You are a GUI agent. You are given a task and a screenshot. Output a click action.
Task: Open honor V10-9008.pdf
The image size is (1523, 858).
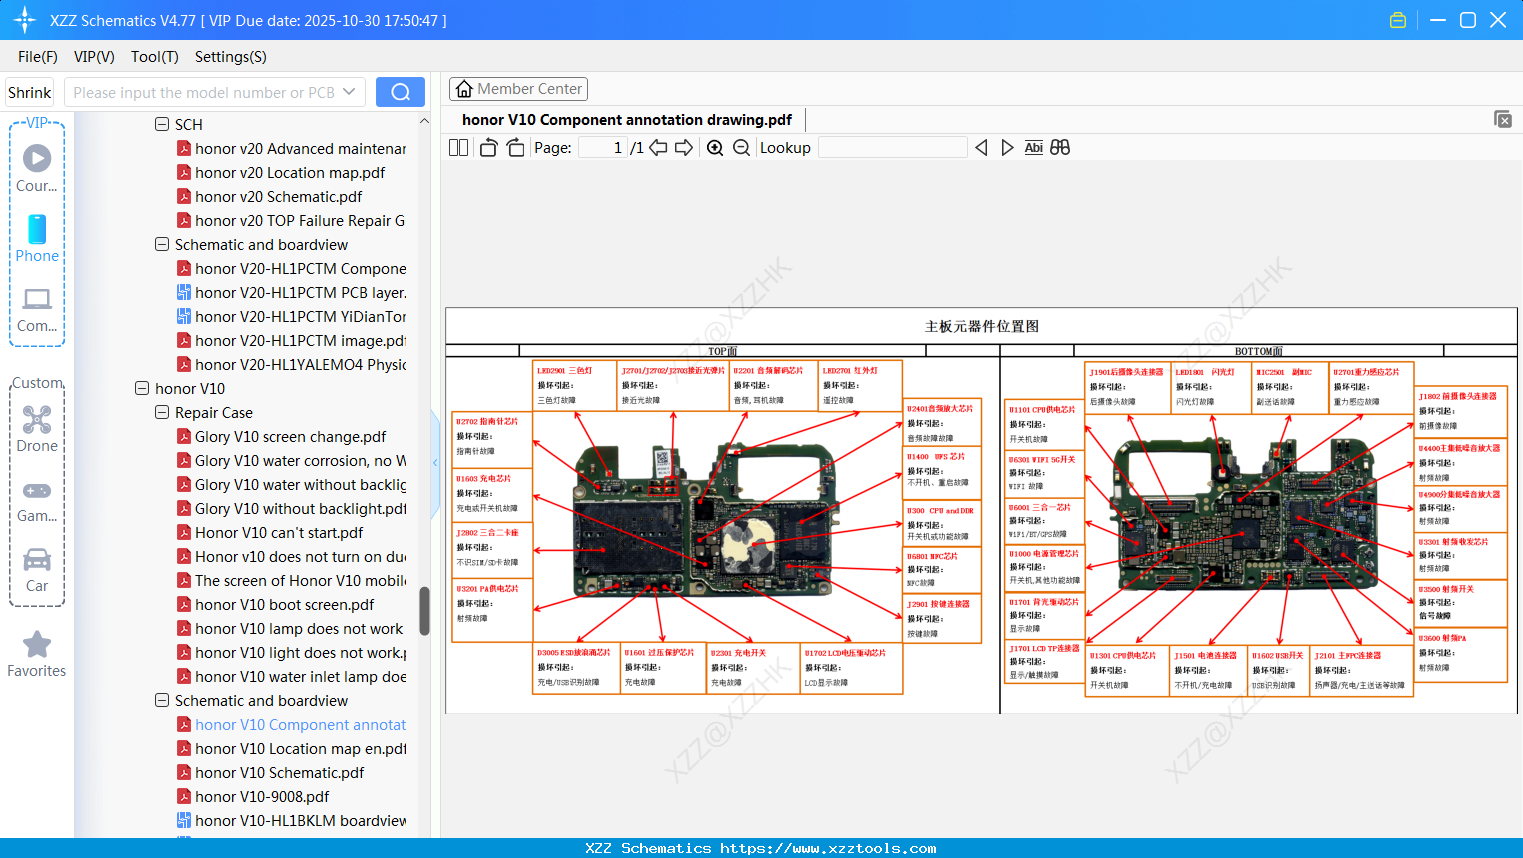click(262, 796)
